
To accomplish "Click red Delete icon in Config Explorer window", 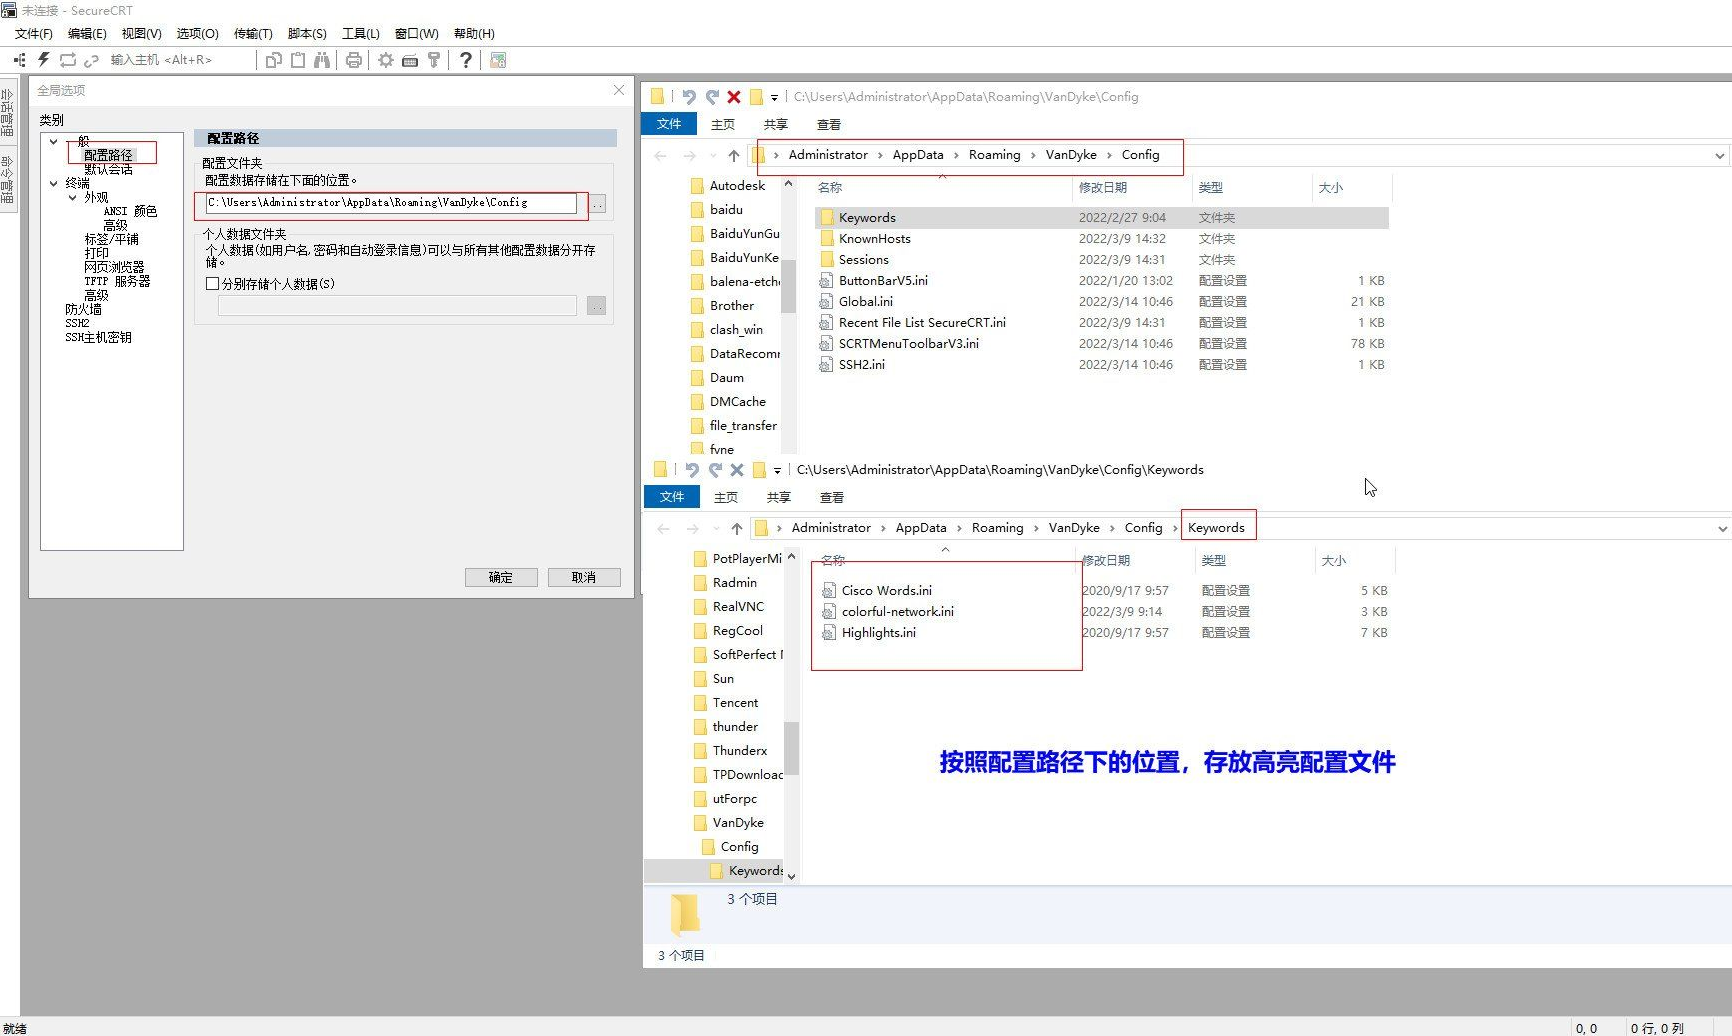I will coord(734,97).
